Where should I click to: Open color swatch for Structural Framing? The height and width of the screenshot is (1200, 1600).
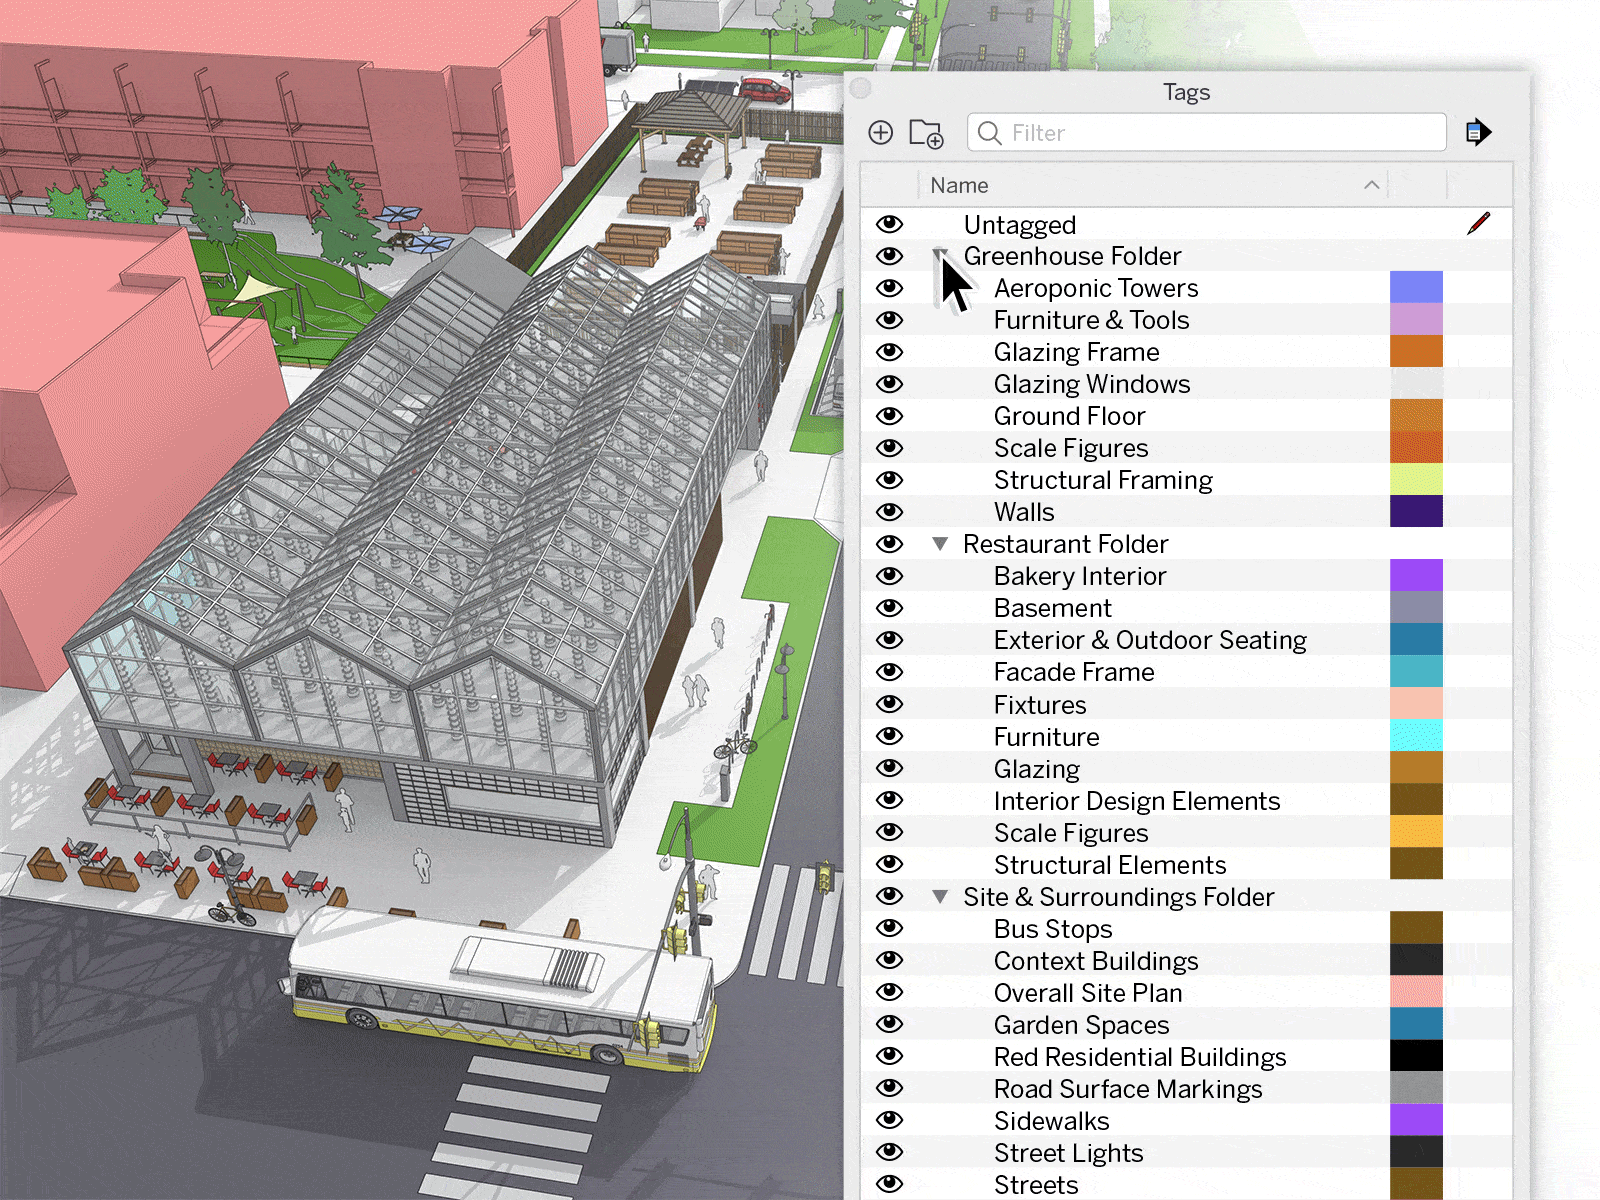point(1416,480)
